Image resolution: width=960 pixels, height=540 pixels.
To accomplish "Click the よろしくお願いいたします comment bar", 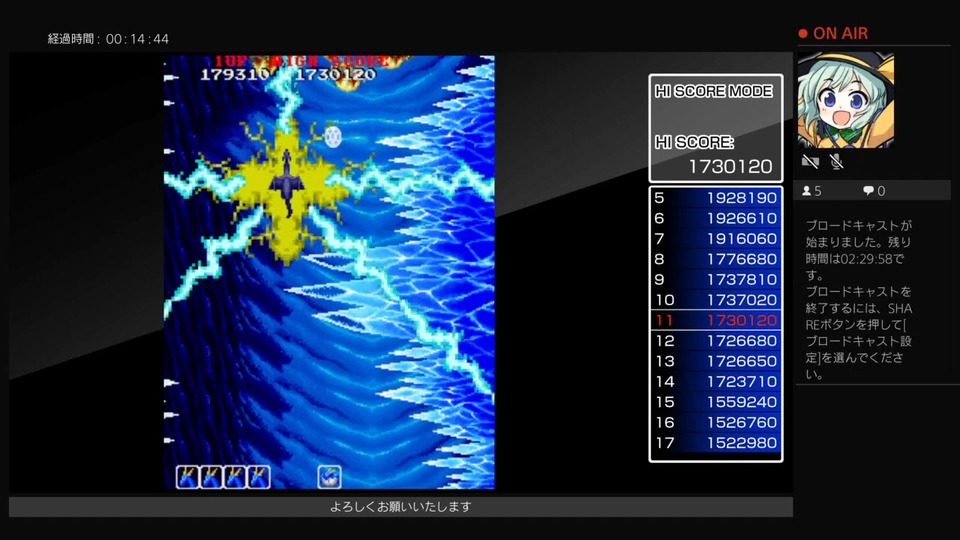I will coord(401,507).
